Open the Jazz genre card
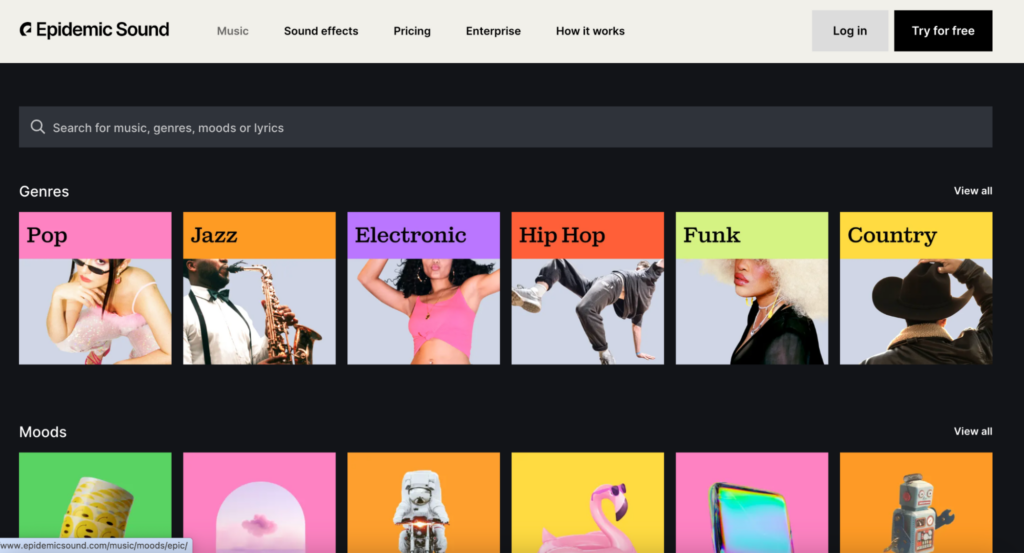The image size is (1024, 553). point(259,288)
